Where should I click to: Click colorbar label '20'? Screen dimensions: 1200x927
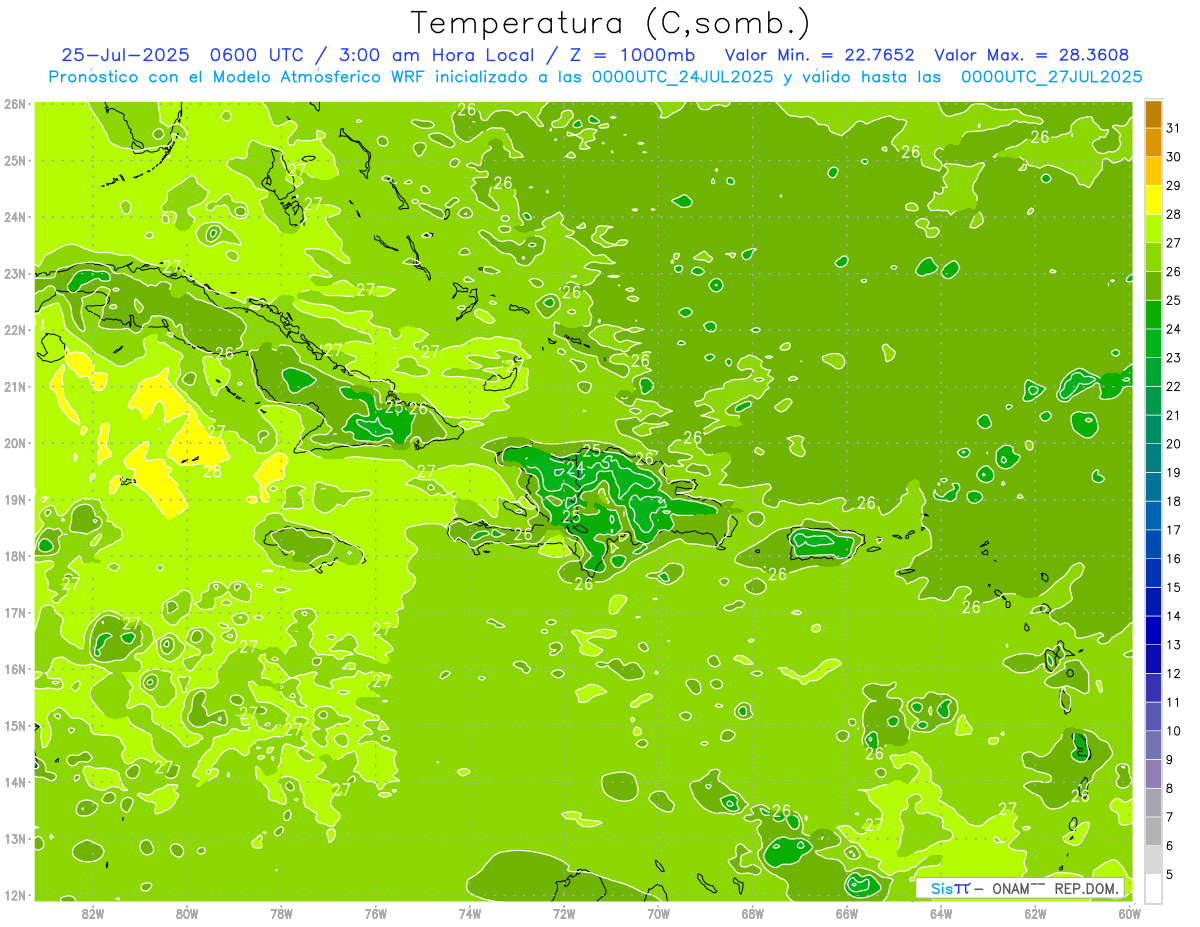(x=1174, y=444)
